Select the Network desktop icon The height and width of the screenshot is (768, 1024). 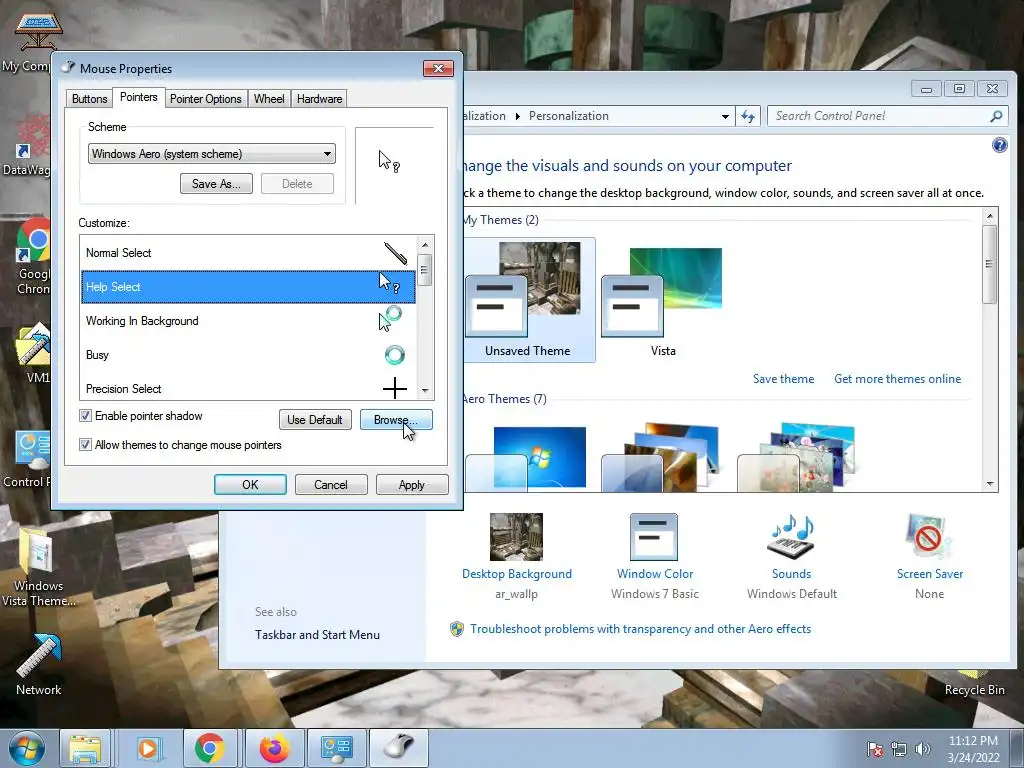point(39,665)
